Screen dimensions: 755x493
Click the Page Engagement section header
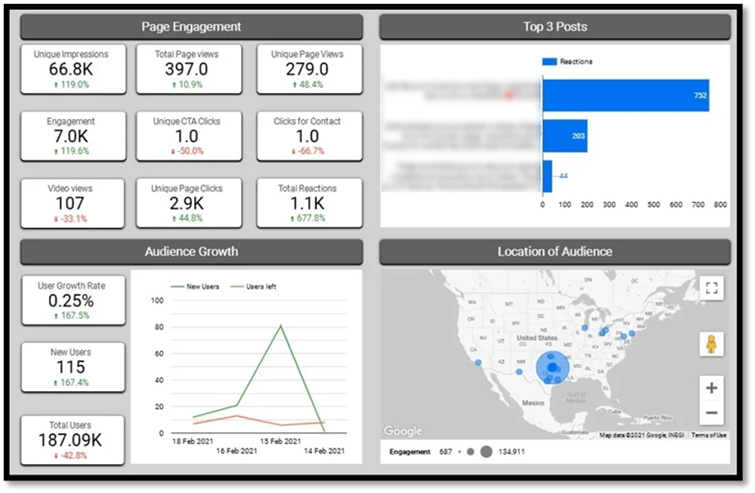click(x=191, y=26)
